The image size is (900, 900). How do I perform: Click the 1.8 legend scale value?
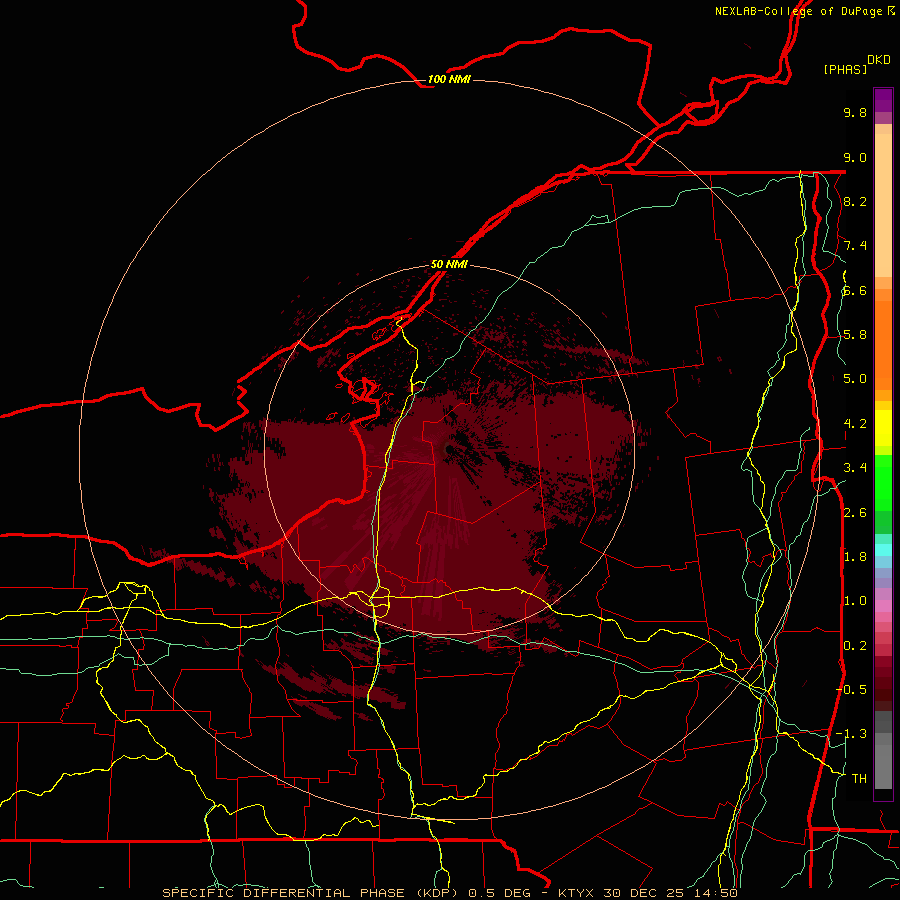pos(855,556)
